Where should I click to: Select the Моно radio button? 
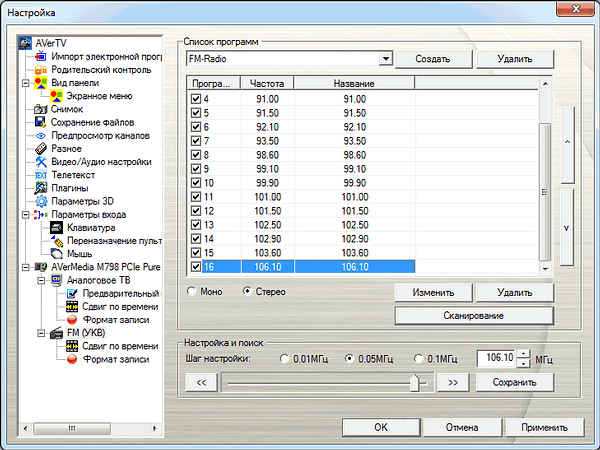pos(191,291)
